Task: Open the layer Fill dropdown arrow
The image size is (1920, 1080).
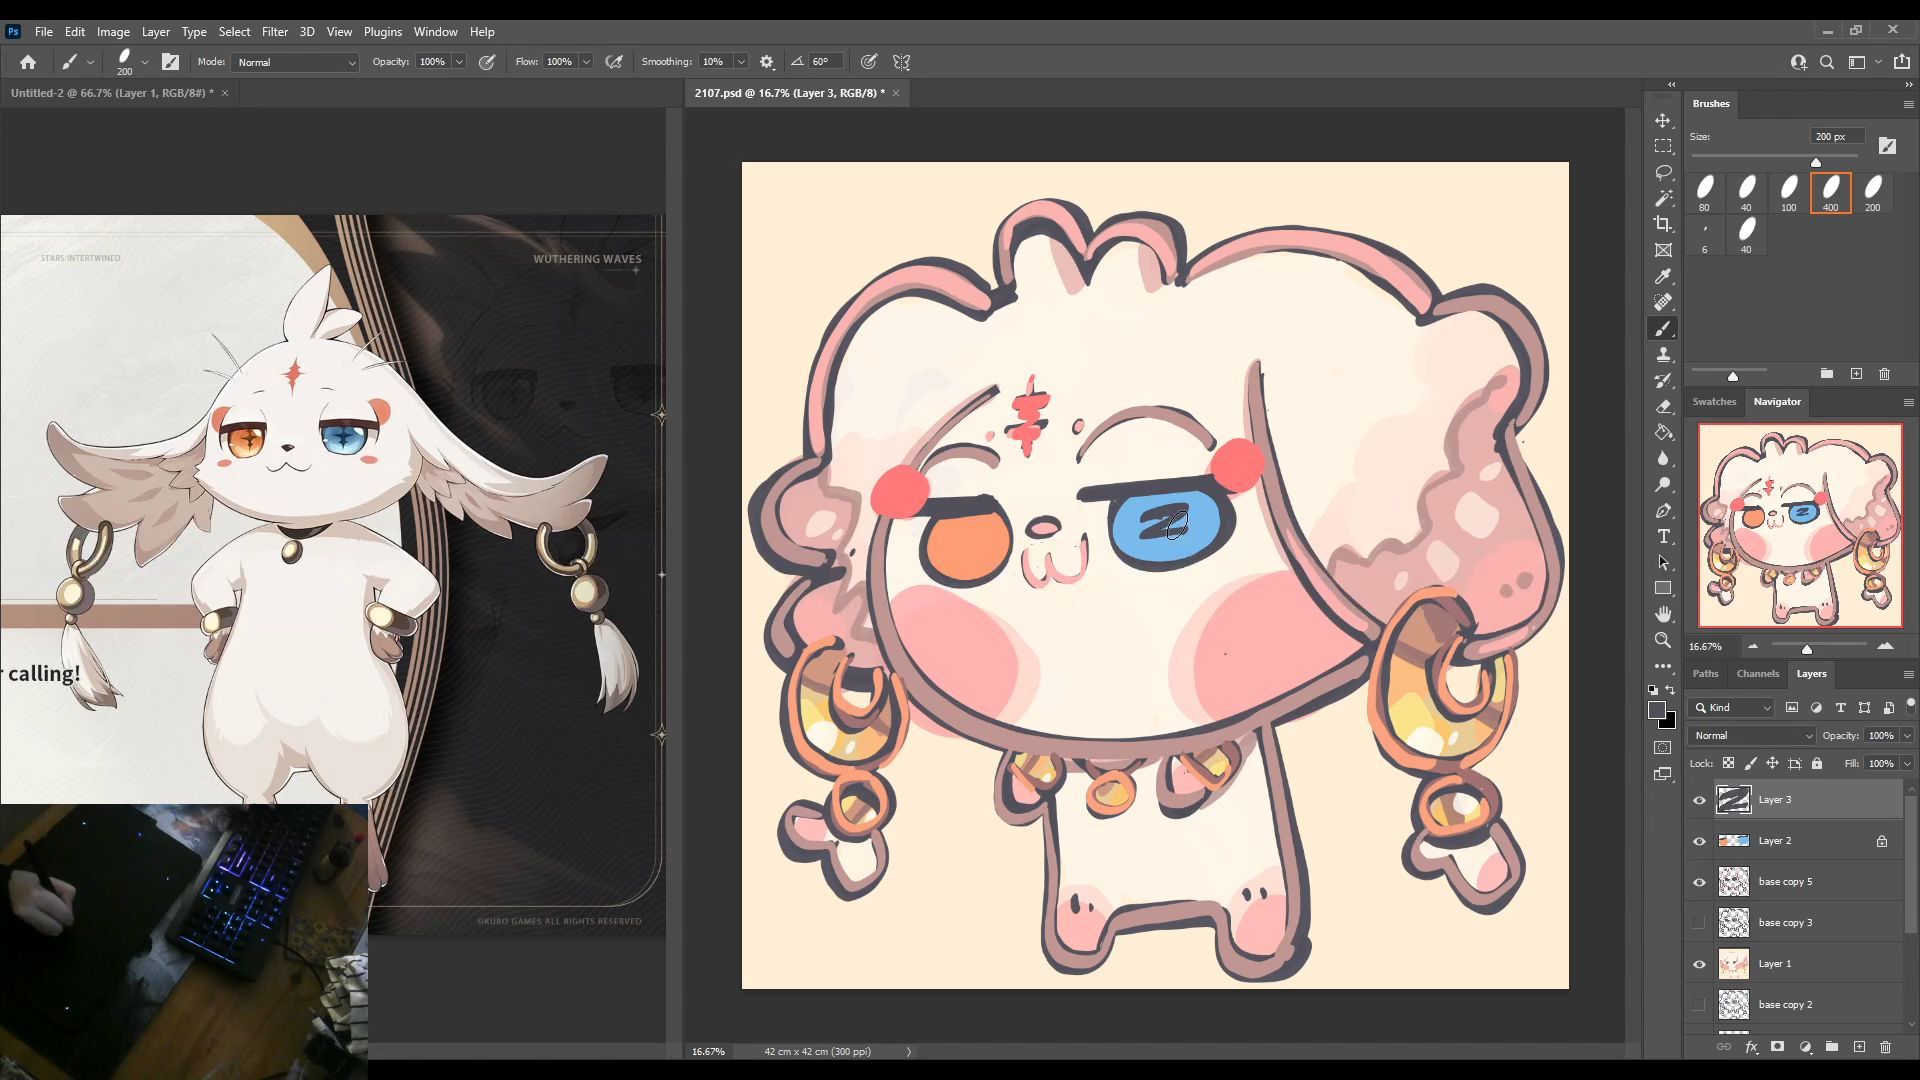Action: (1906, 764)
